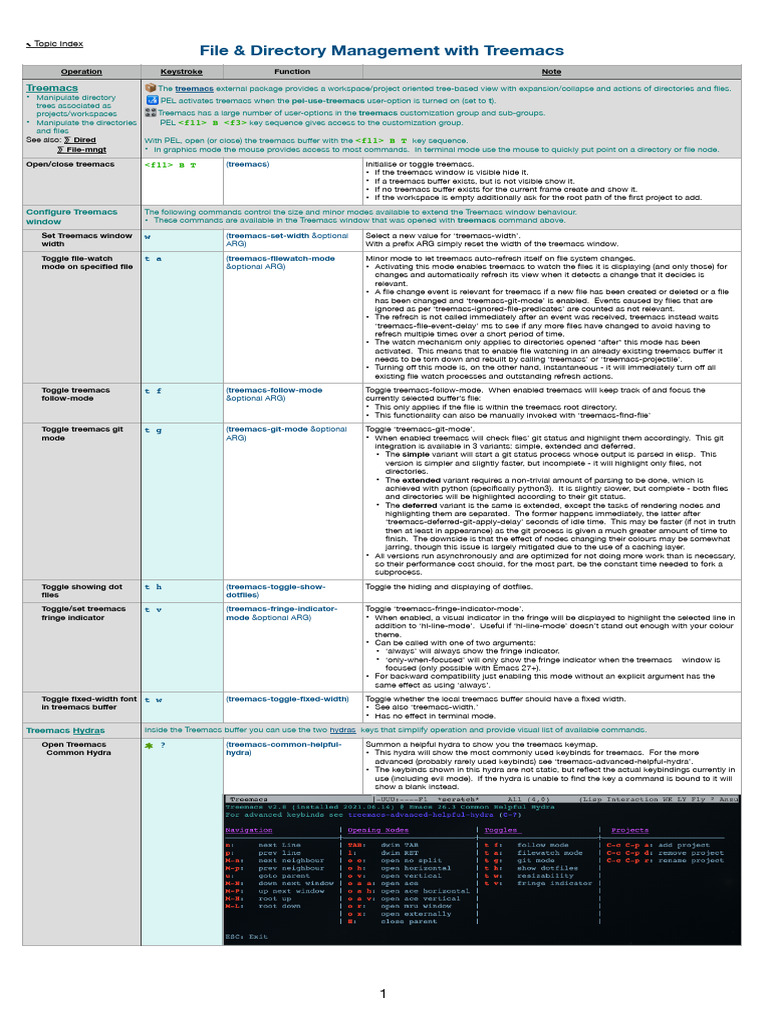Open treemacs-follow-mode function link
Image resolution: width=768 pixels, height=1024 pixels.
274,394
